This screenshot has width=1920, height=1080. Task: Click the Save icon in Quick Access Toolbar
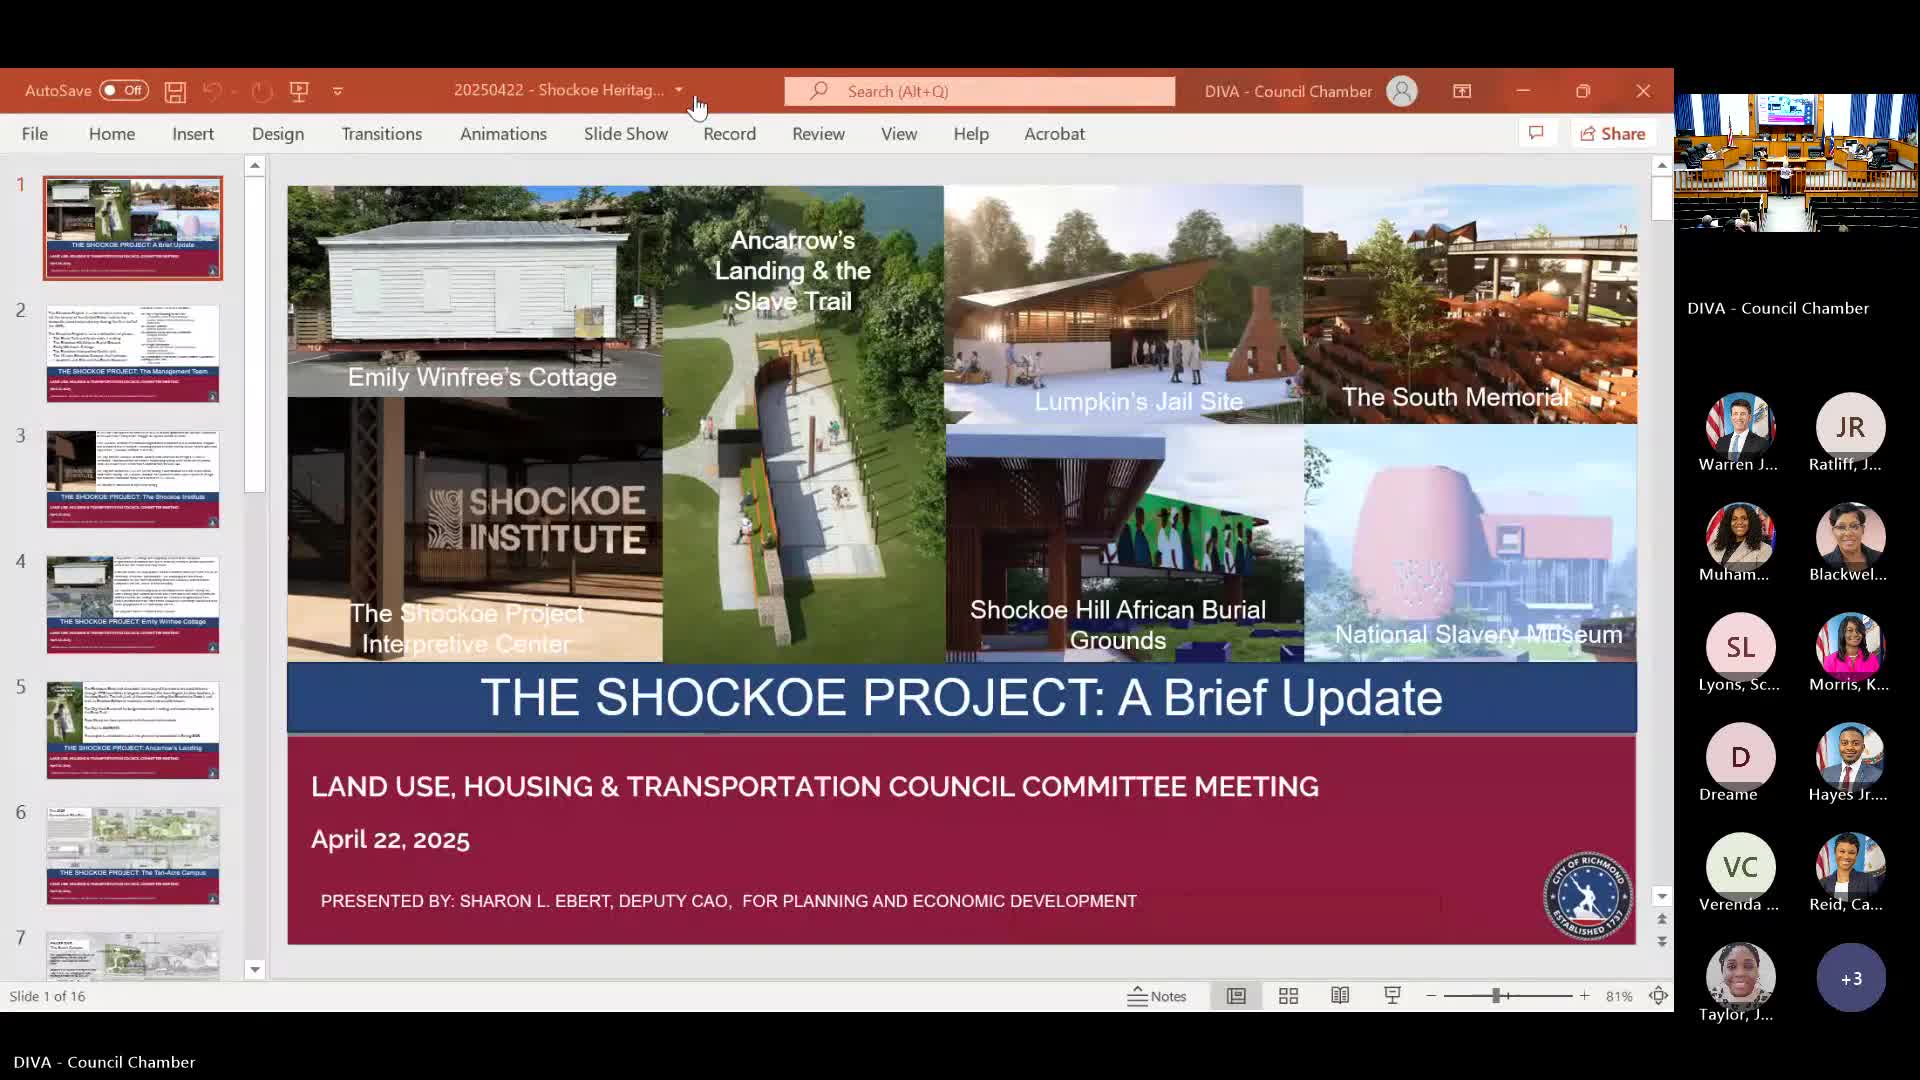175,91
